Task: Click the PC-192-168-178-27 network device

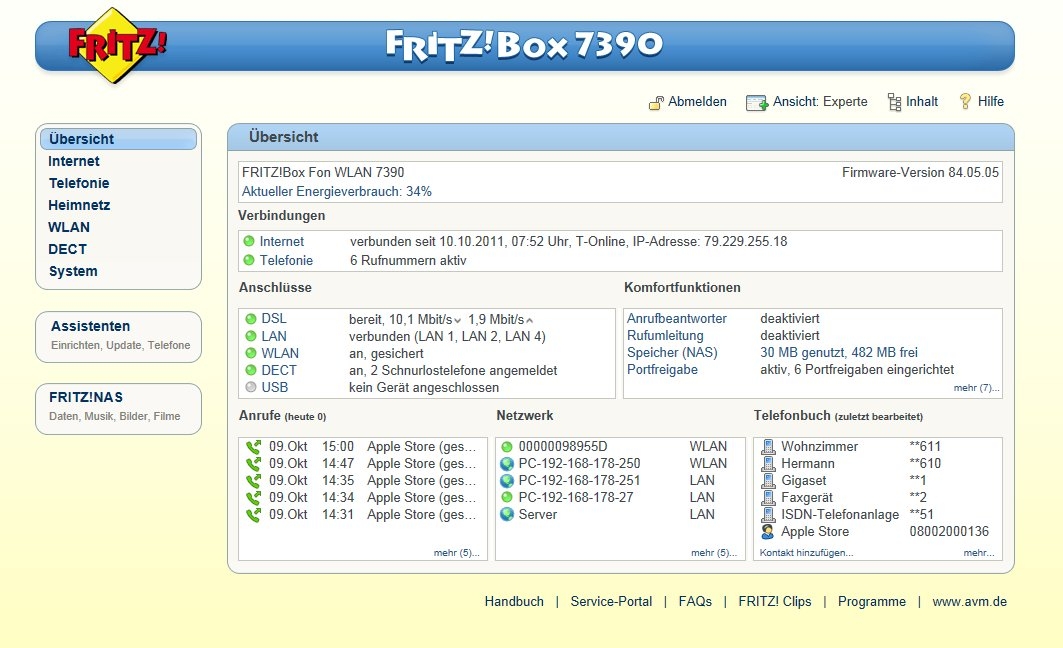Action: click(576, 498)
